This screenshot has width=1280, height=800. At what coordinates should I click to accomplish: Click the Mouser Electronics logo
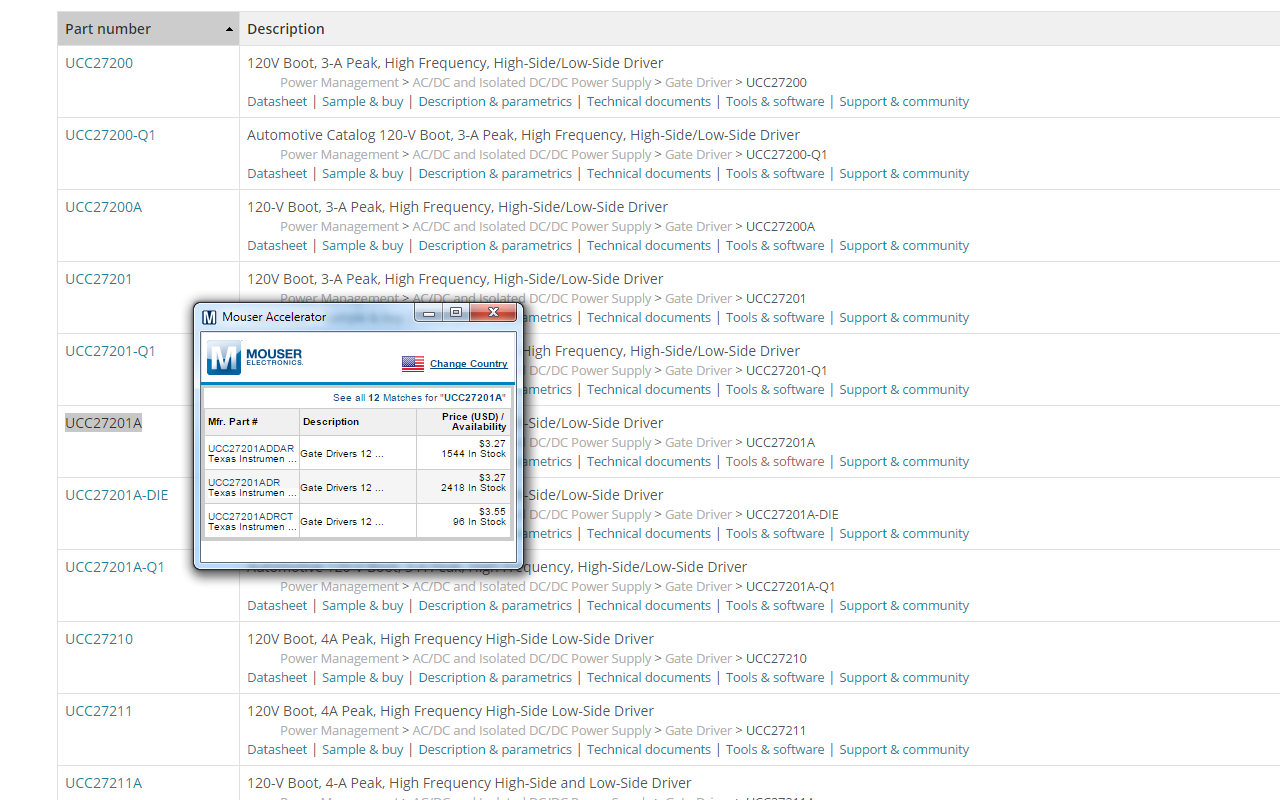(254, 357)
